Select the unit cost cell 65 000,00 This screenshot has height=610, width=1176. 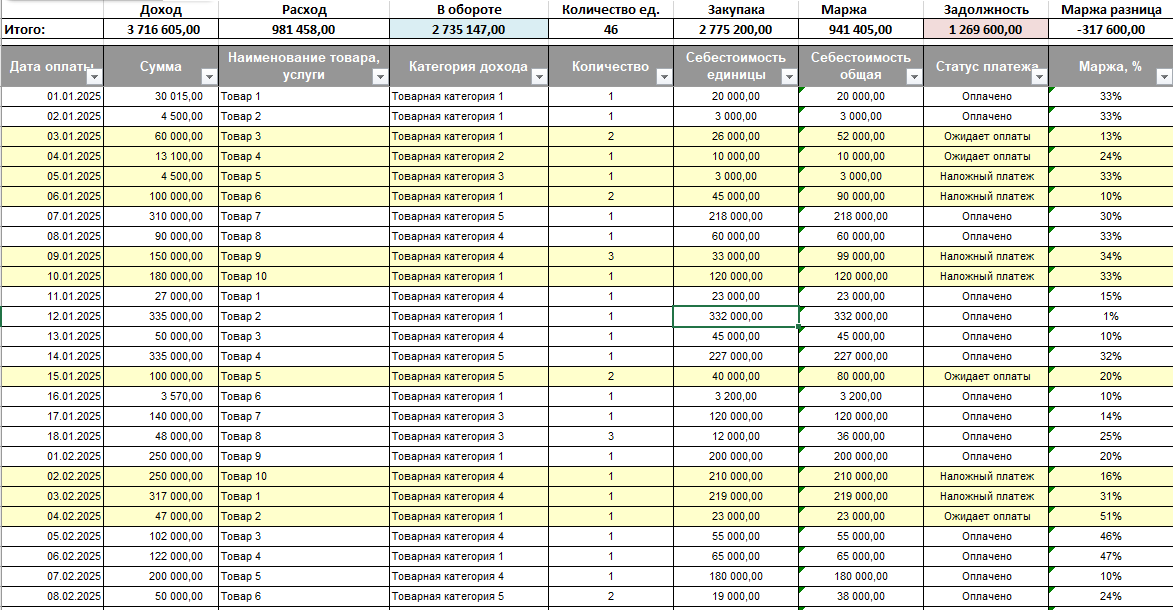736,557
